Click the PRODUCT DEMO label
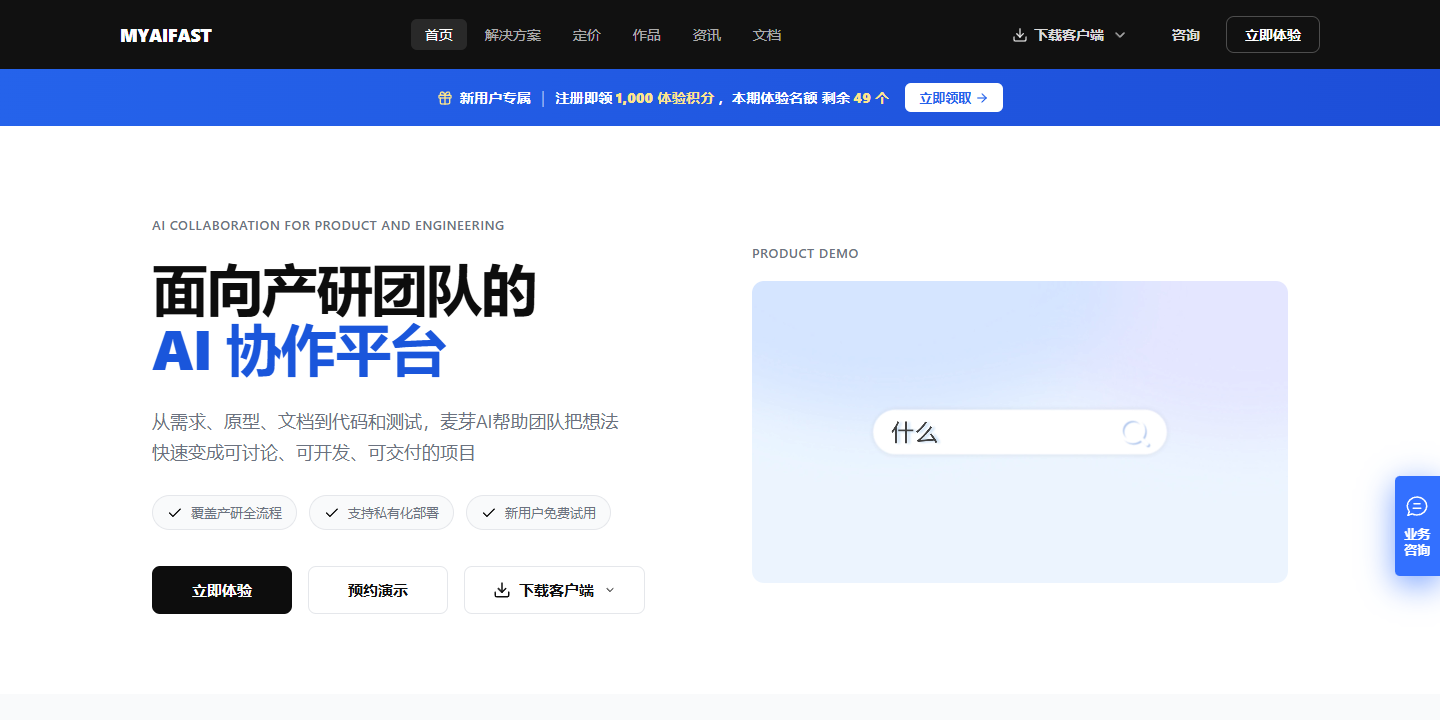This screenshot has height=720, width=1440. tap(805, 254)
